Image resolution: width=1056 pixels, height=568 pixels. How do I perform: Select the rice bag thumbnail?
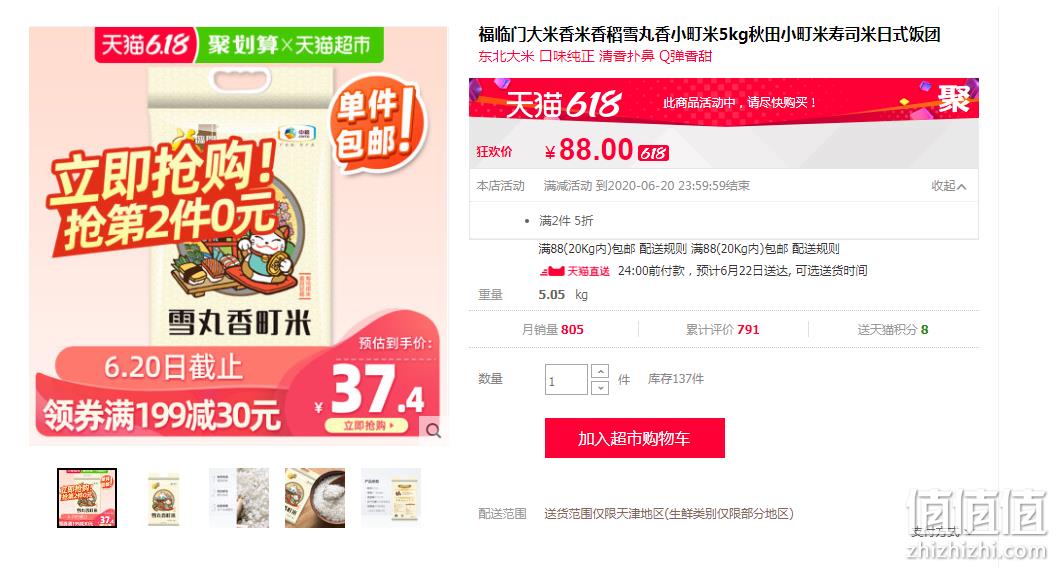(x=163, y=498)
